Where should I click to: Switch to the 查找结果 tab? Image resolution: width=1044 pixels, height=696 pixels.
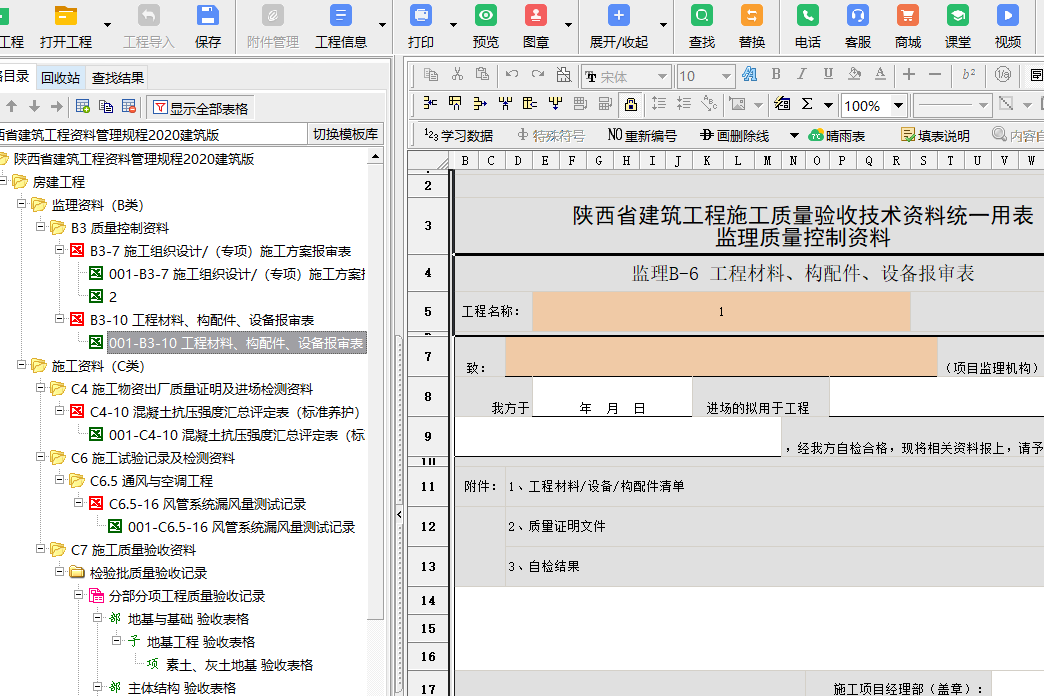click(x=118, y=78)
